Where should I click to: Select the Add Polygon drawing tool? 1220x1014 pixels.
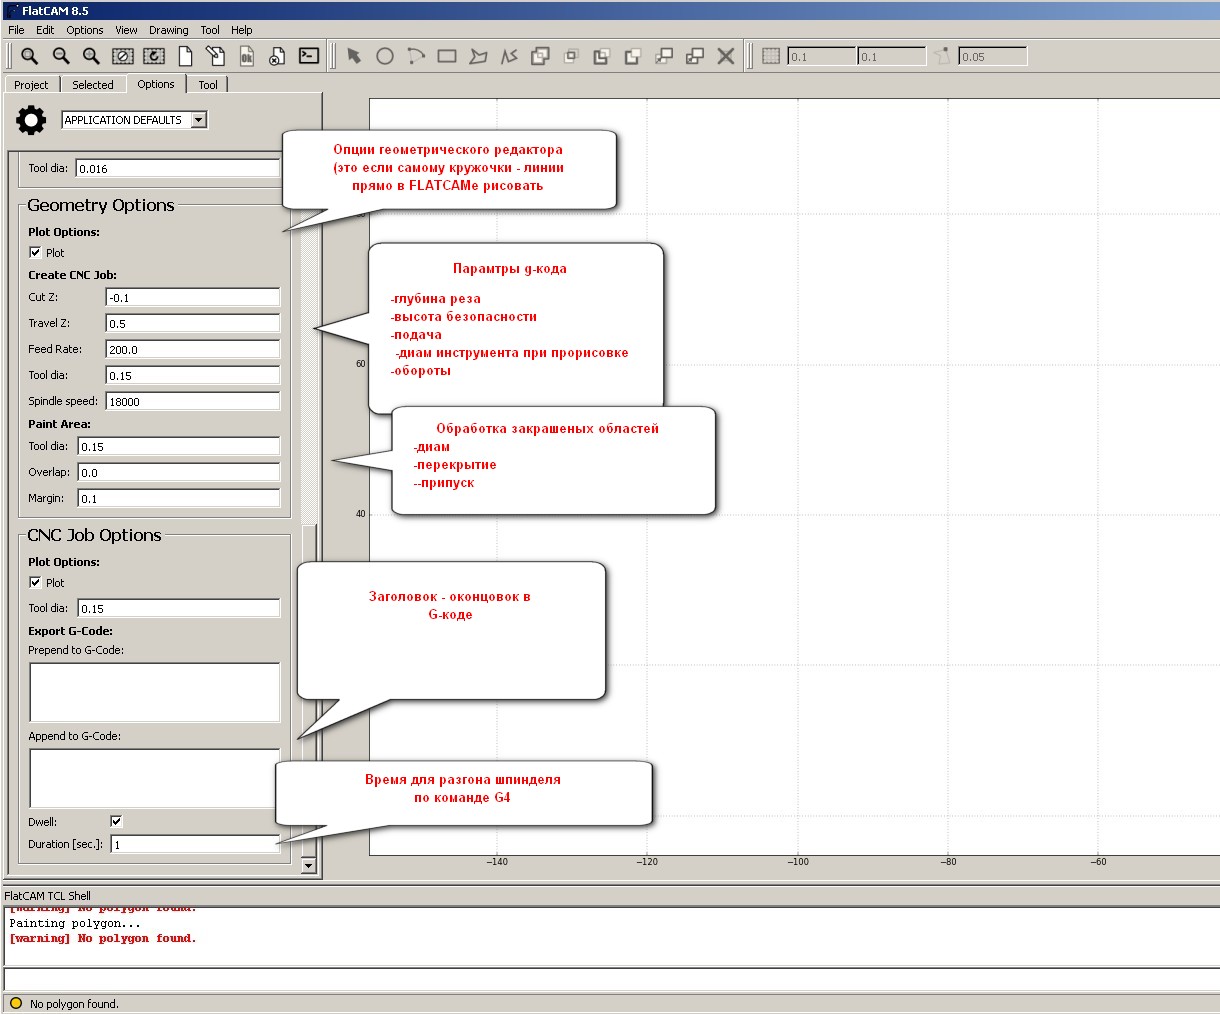tap(478, 56)
